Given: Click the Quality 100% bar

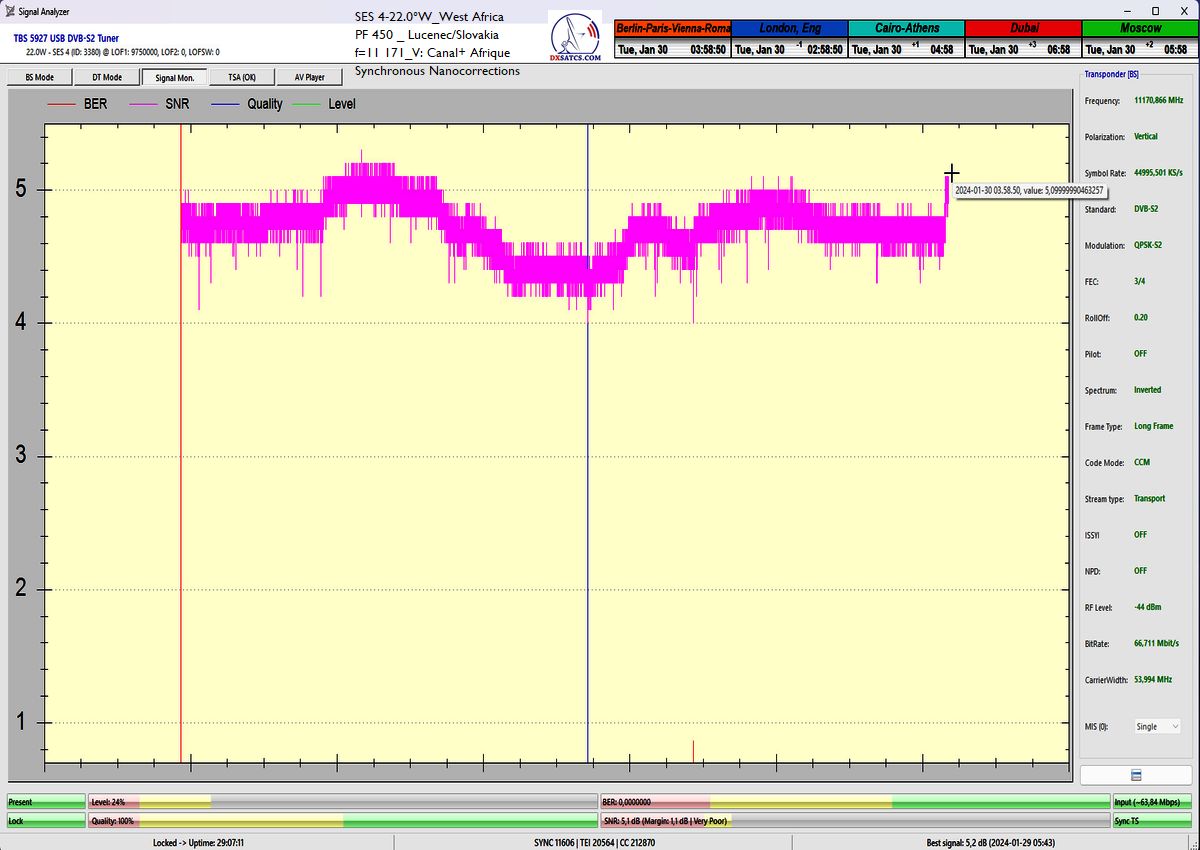Looking at the screenshot, I should point(342,821).
